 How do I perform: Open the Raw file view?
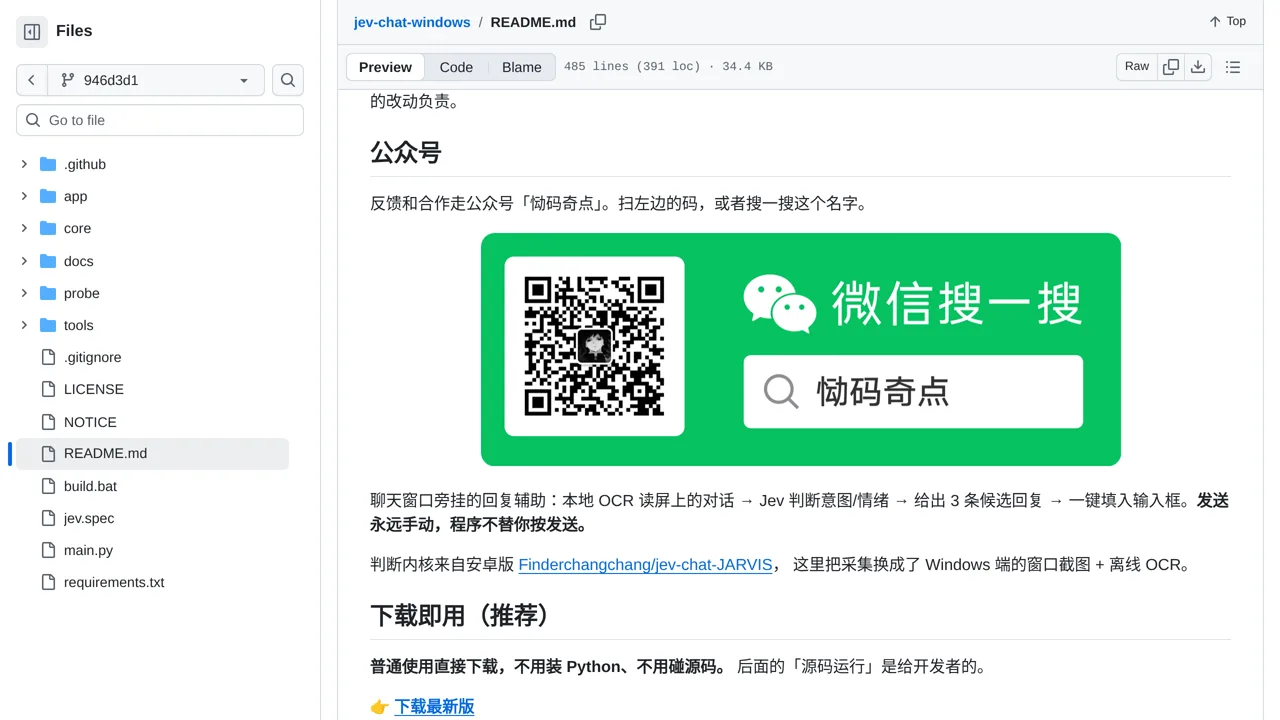click(x=1137, y=67)
